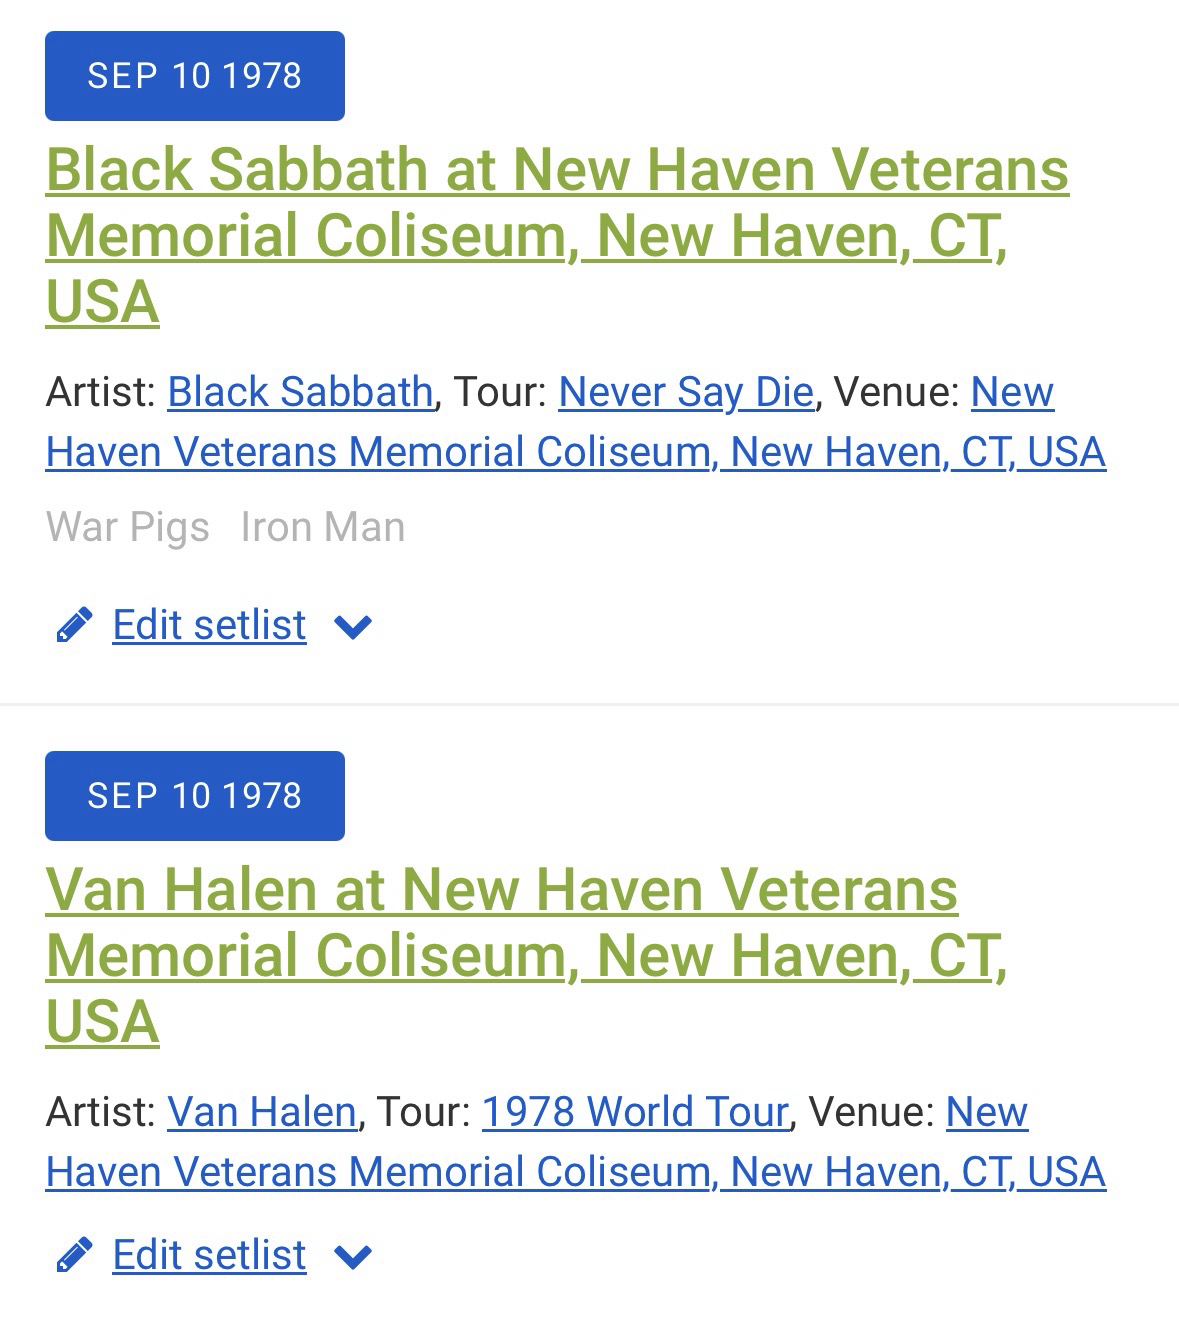Open the 1978 World Tour link
Viewport: 1179px width, 1326px height.
(x=635, y=1112)
